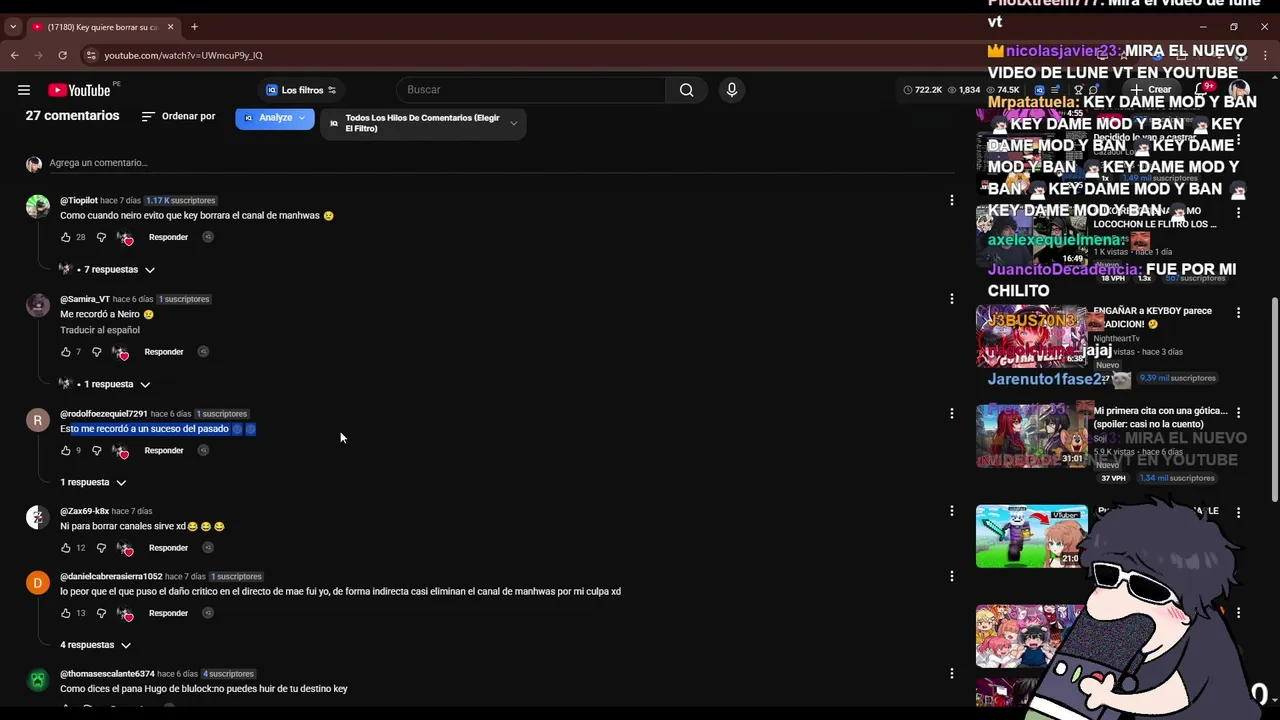
Task: Open Los filtros extension button
Action: (301, 90)
